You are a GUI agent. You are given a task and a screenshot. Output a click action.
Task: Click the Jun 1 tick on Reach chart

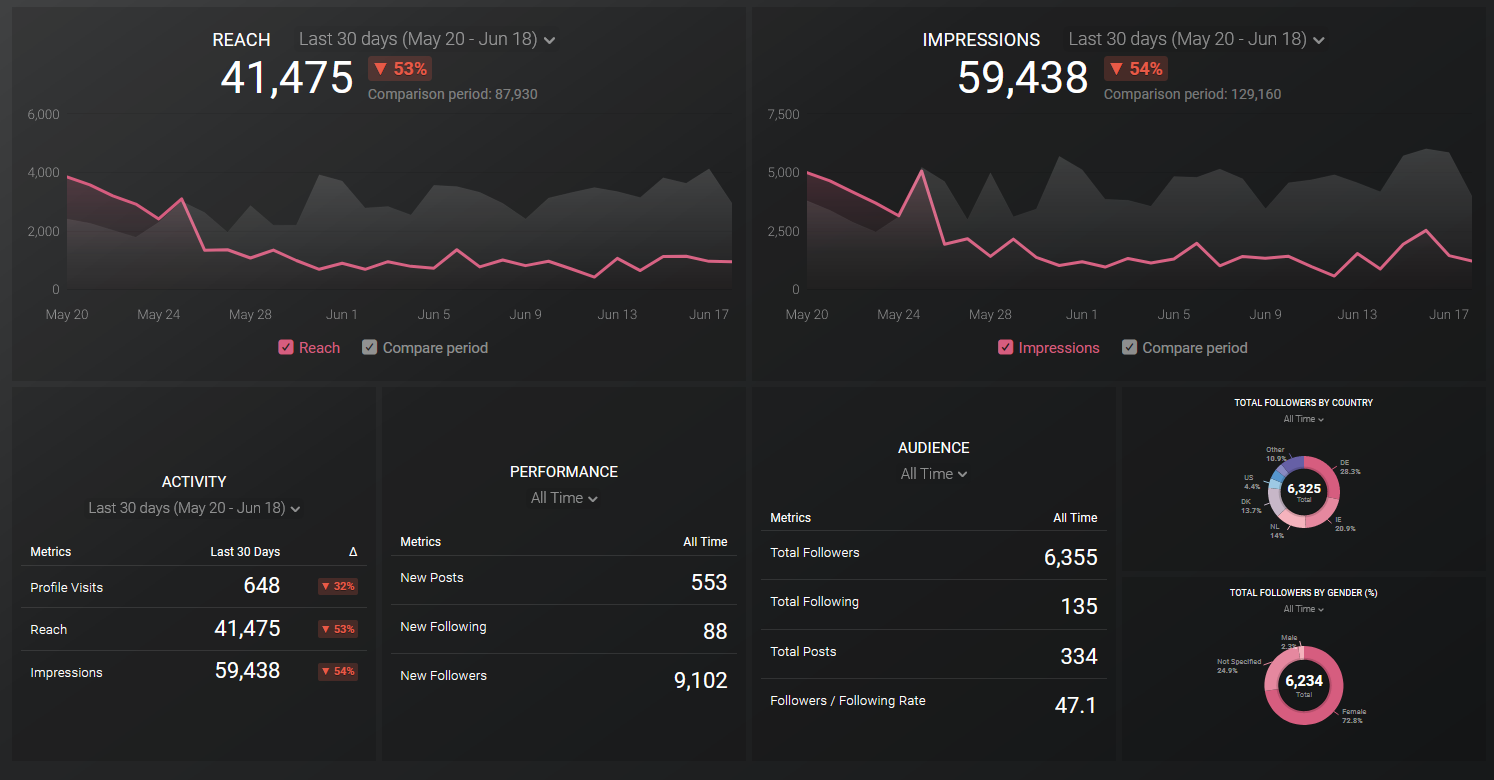[342, 314]
